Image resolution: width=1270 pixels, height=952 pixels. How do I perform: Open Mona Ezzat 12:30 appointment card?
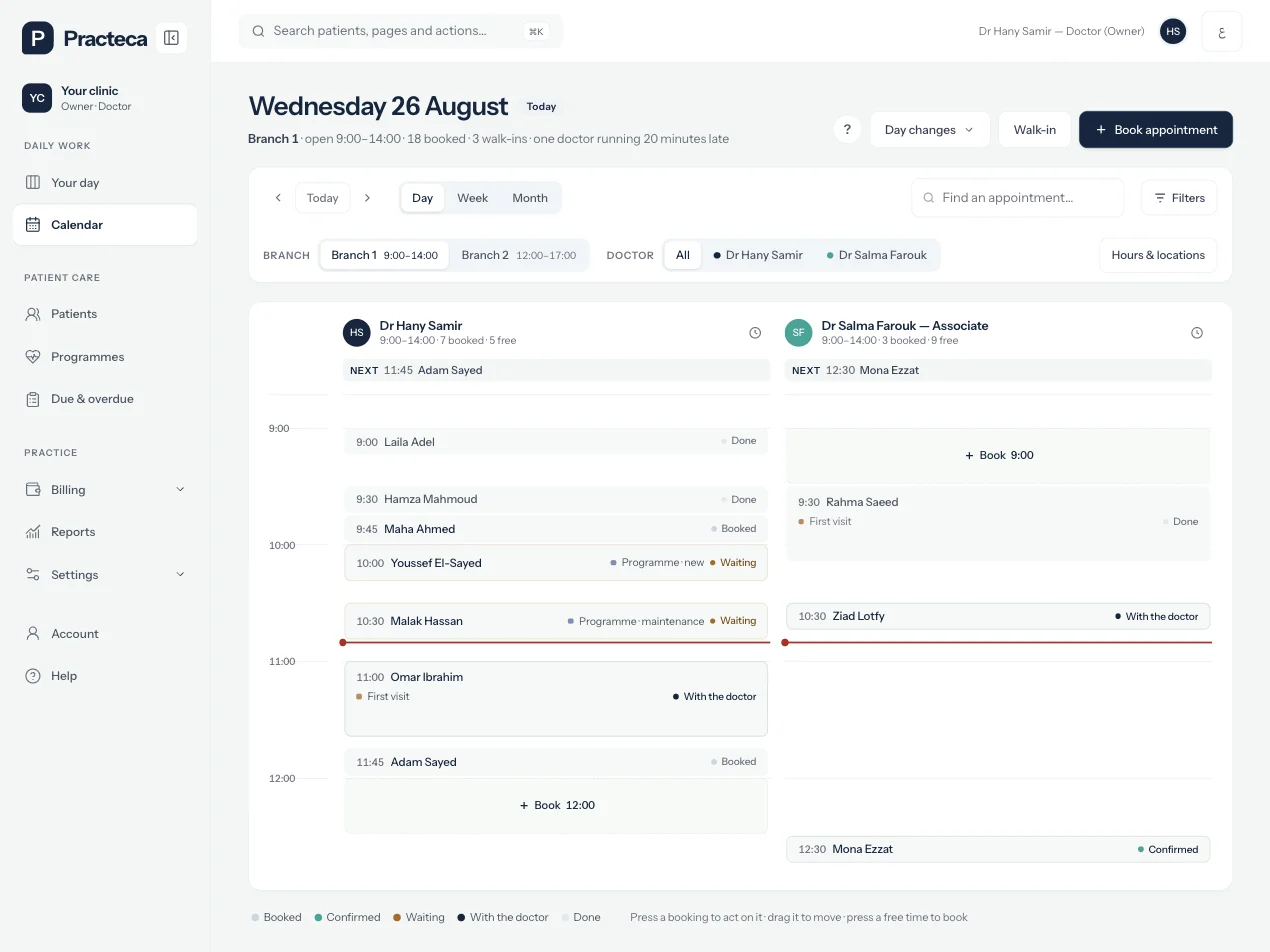pos(998,849)
